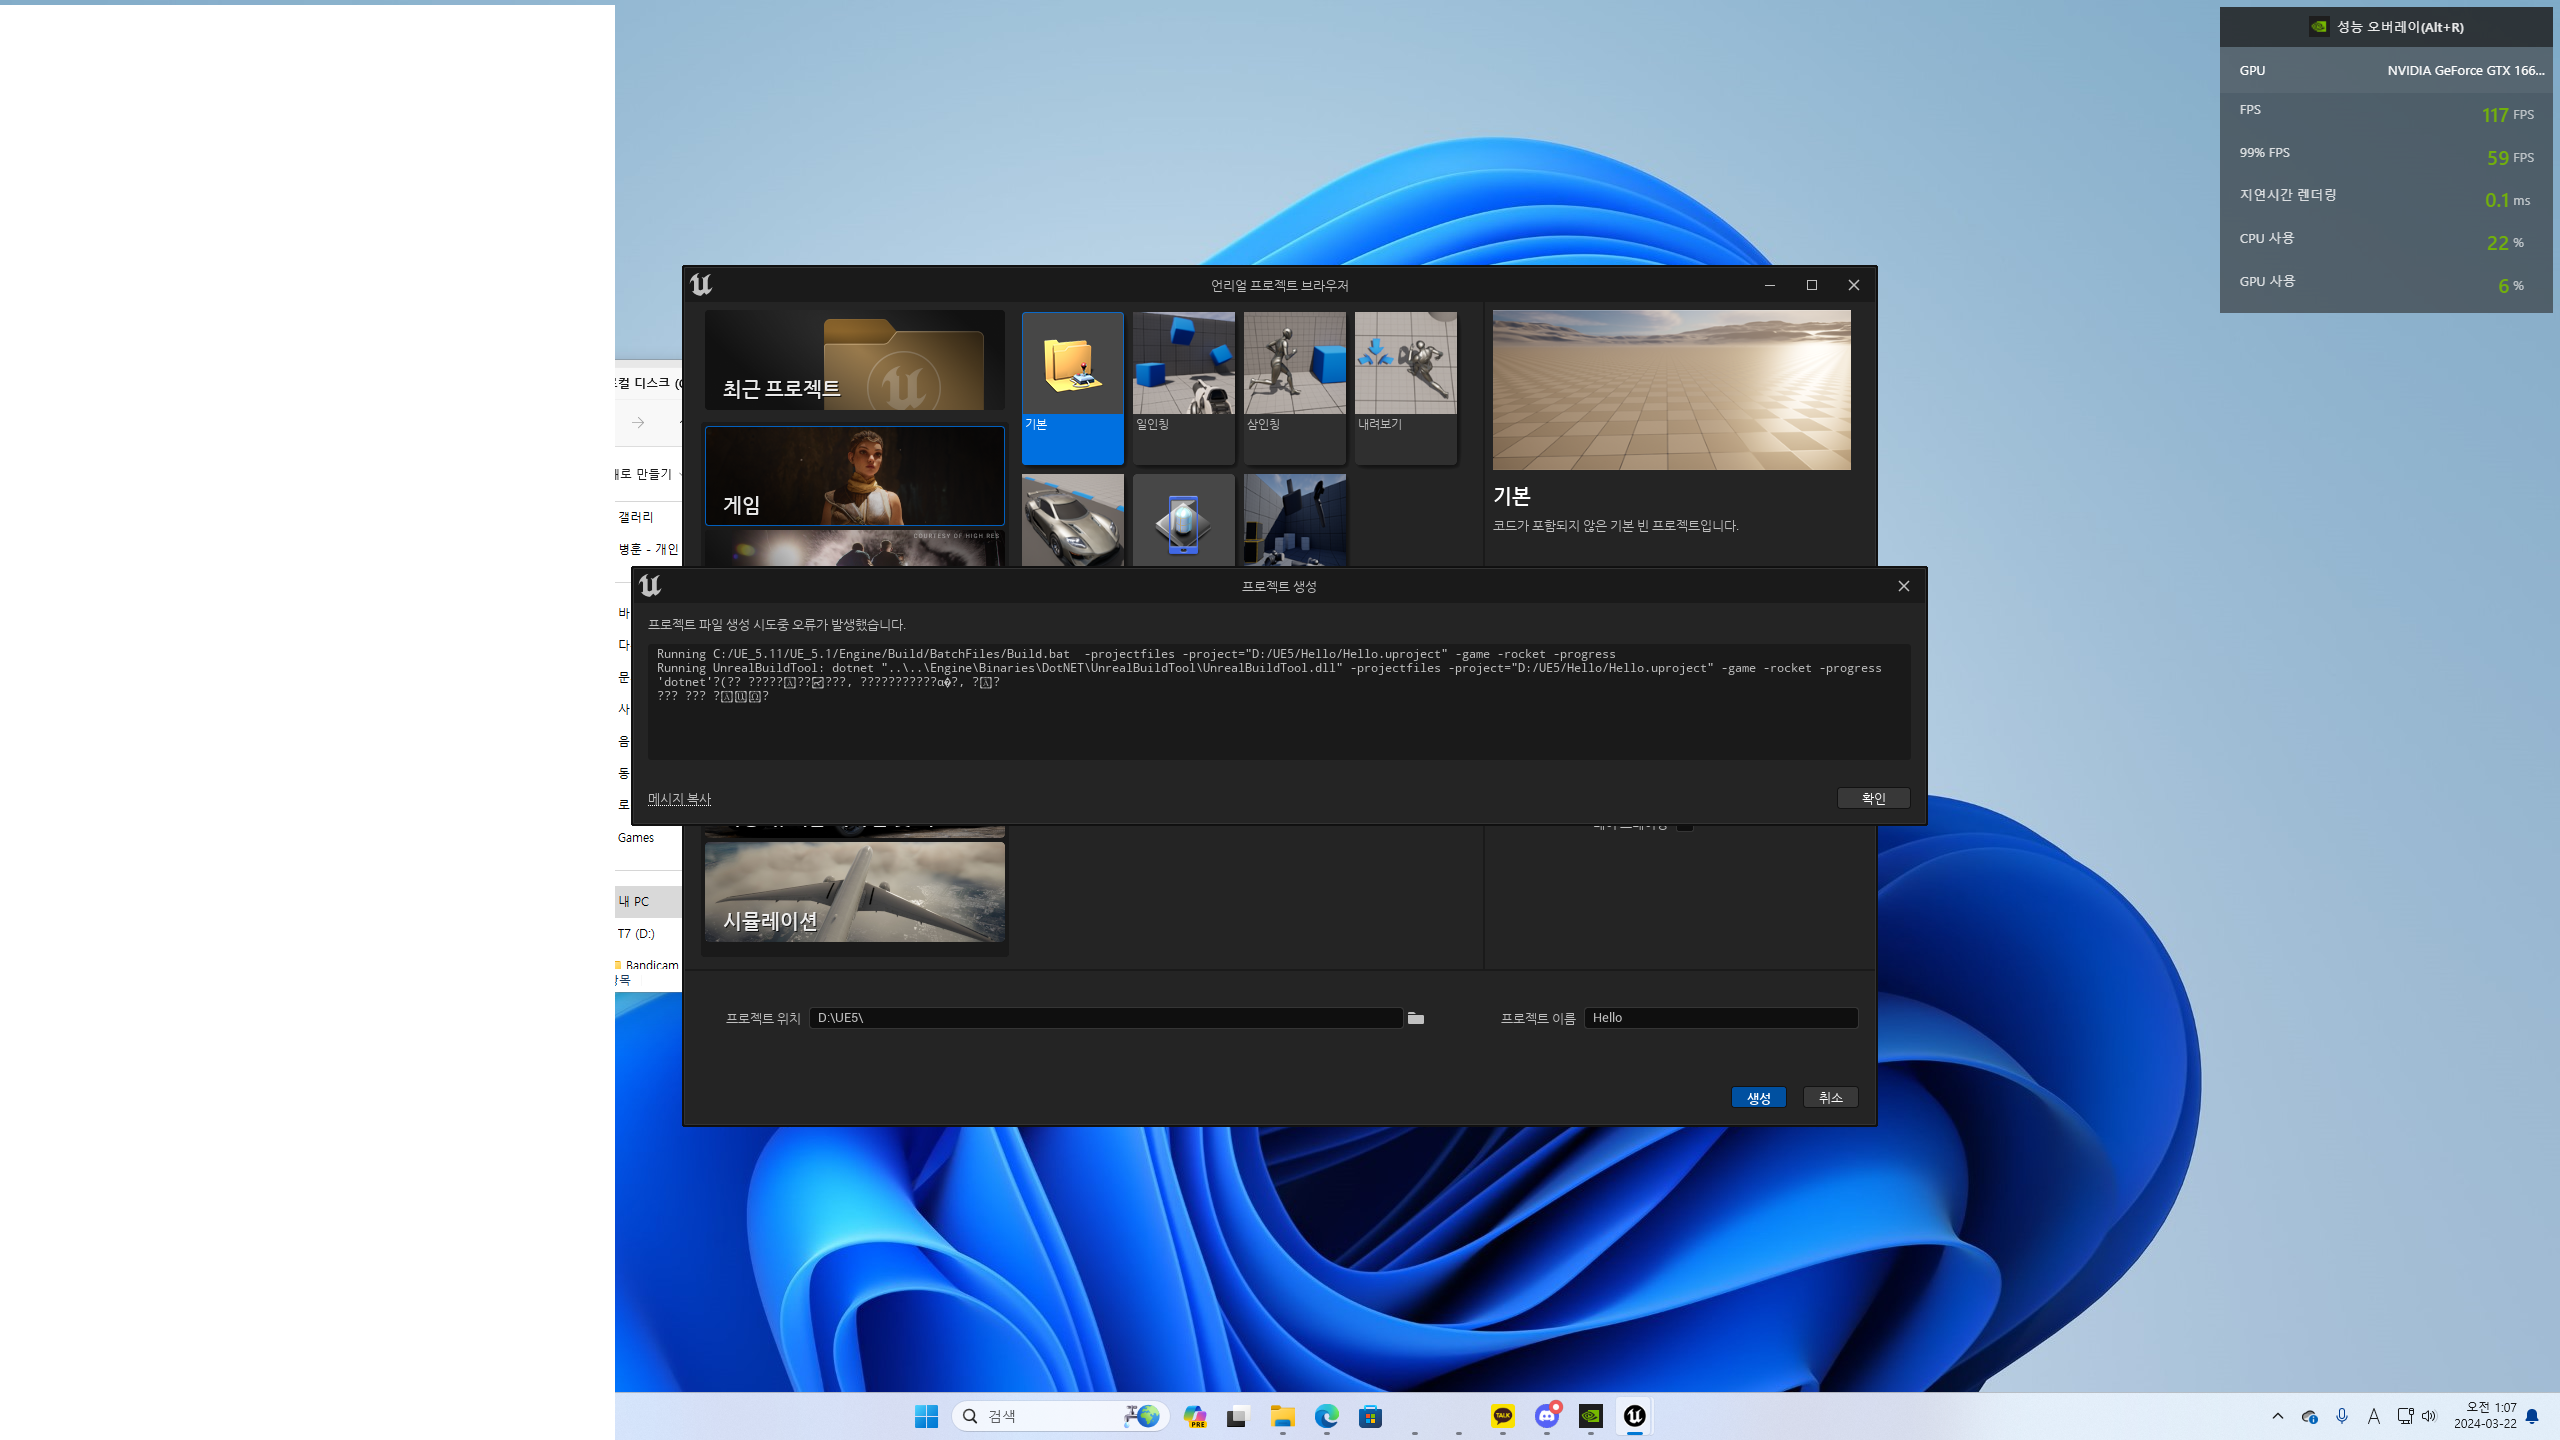The image size is (2560, 1440).
Task: Select the handheld AR phone template
Action: (x=1183, y=520)
